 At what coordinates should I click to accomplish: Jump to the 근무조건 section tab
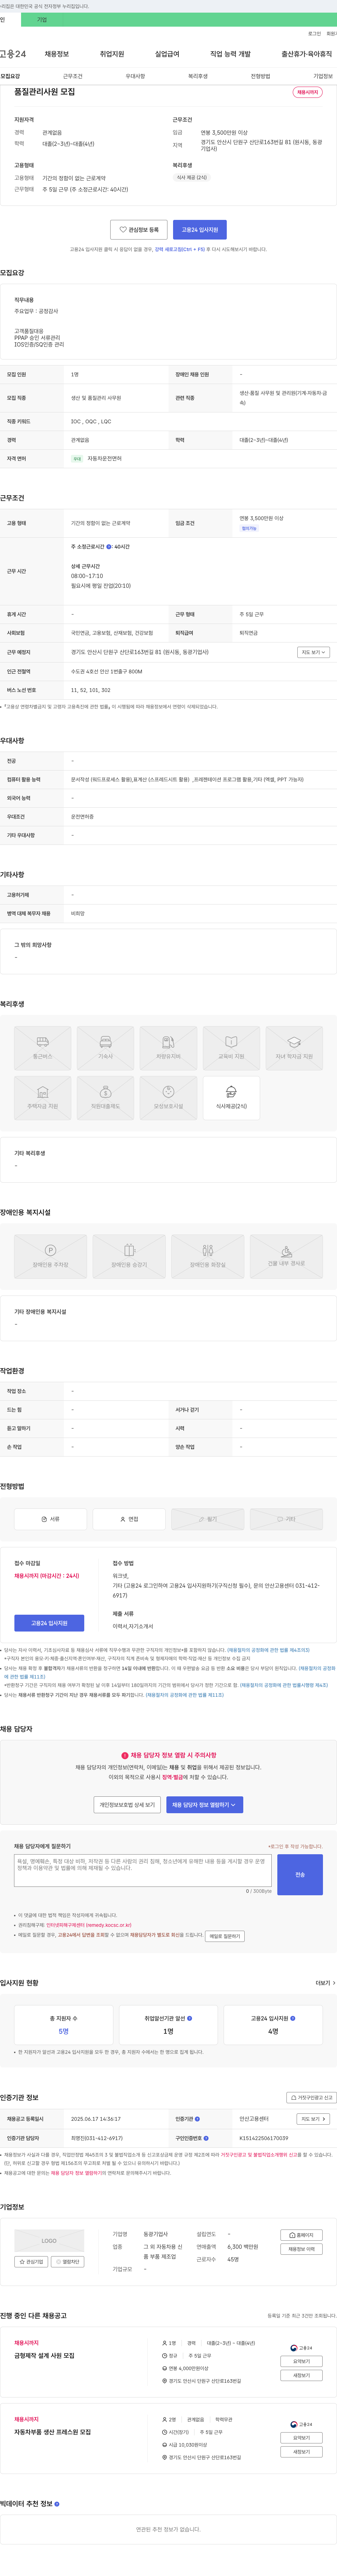coord(73,76)
